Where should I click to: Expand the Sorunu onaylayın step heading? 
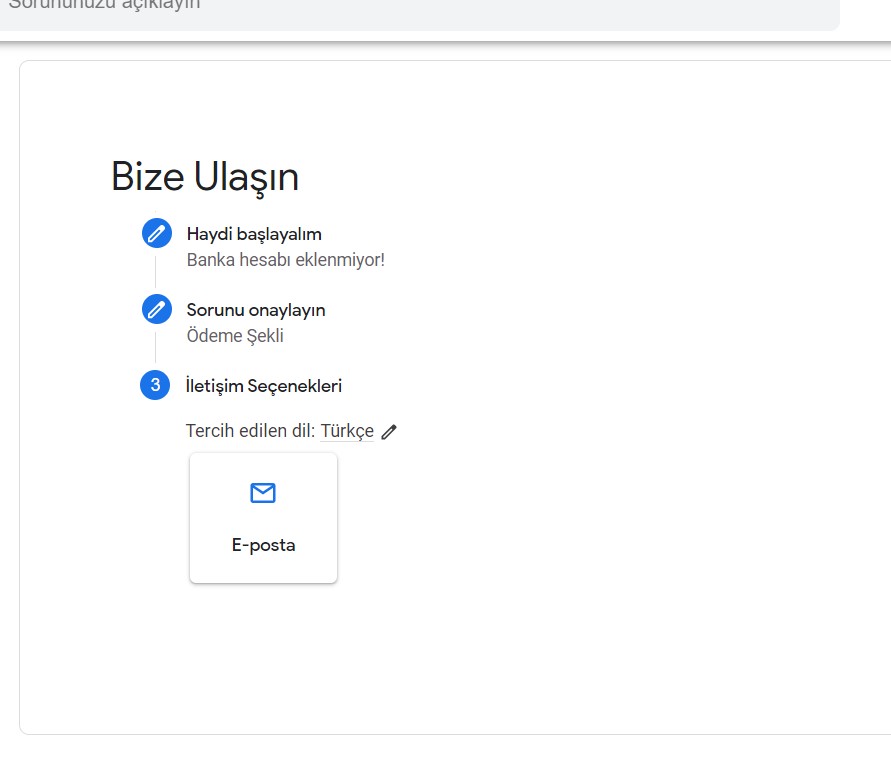point(256,310)
